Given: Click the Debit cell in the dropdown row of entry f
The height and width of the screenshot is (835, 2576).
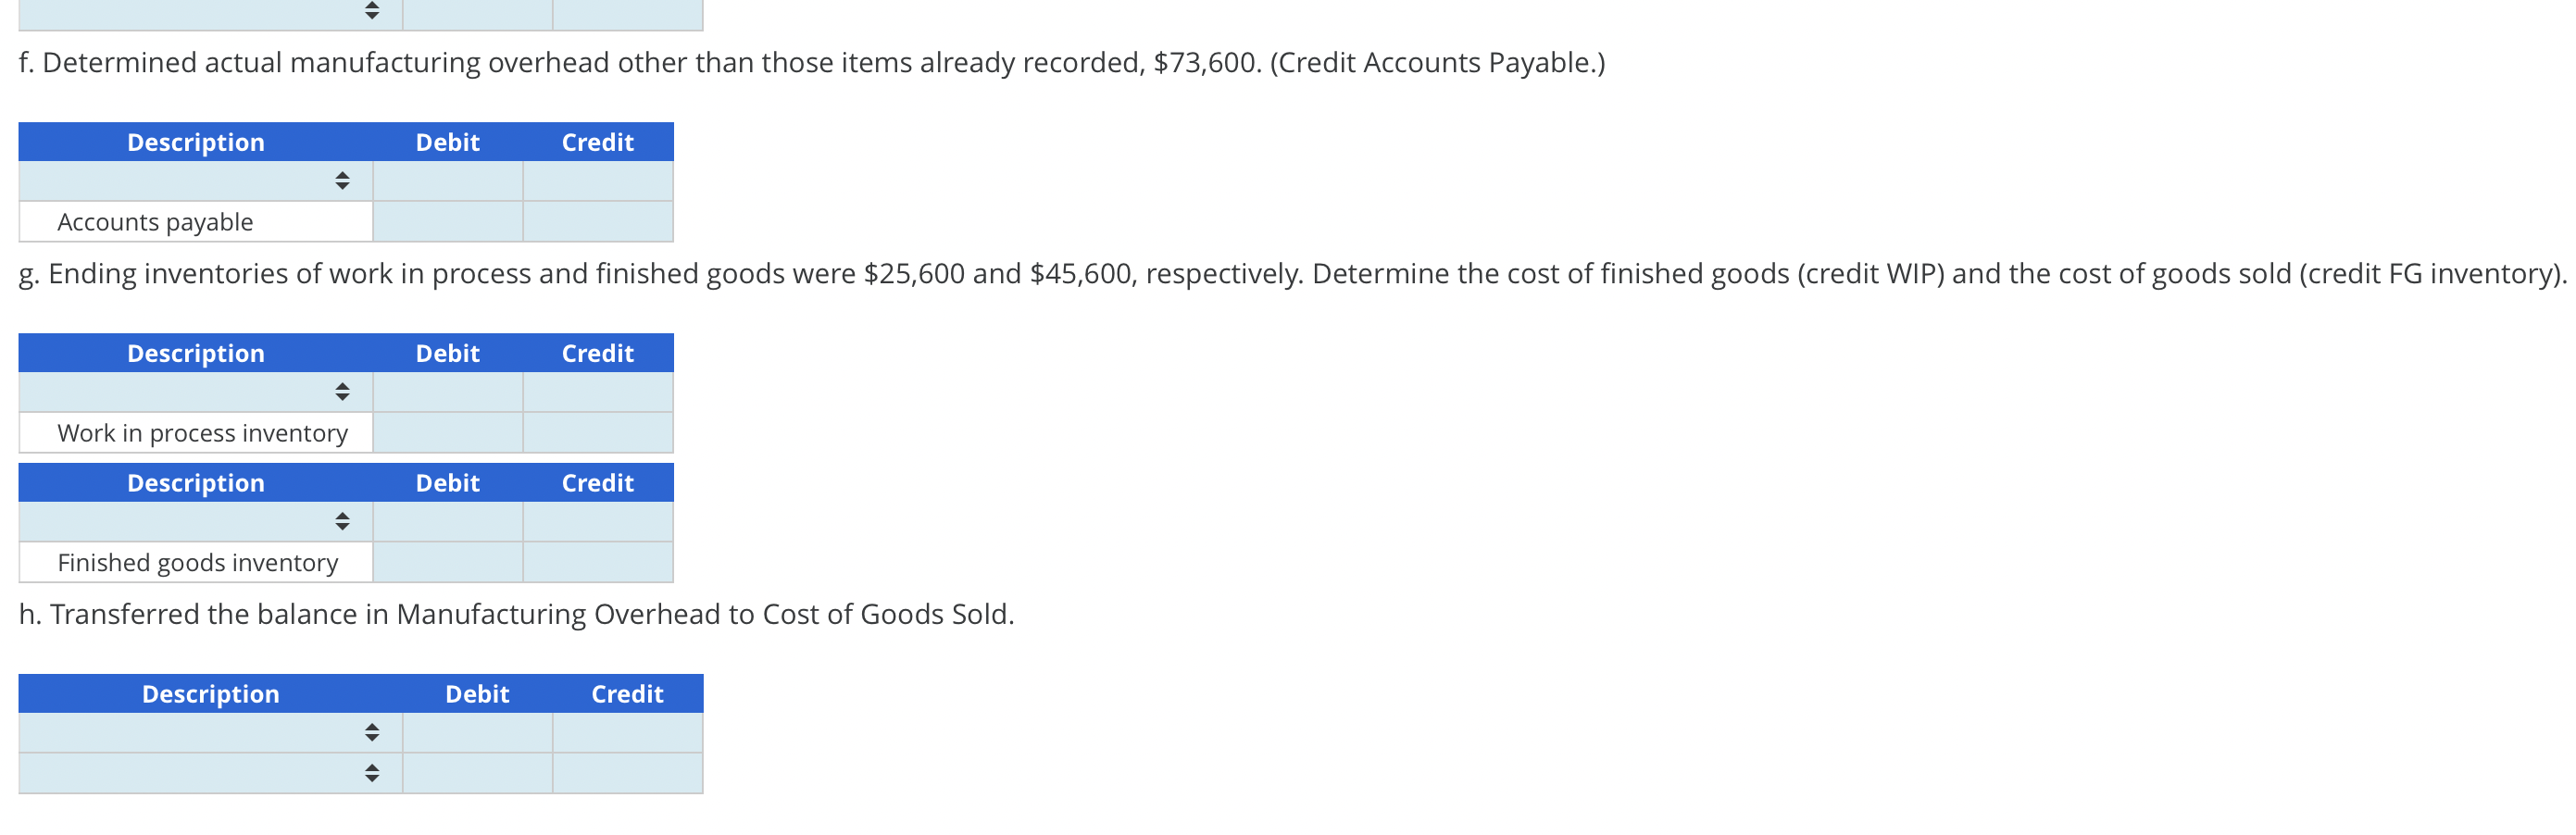Looking at the screenshot, I should pyautogui.click(x=447, y=181).
